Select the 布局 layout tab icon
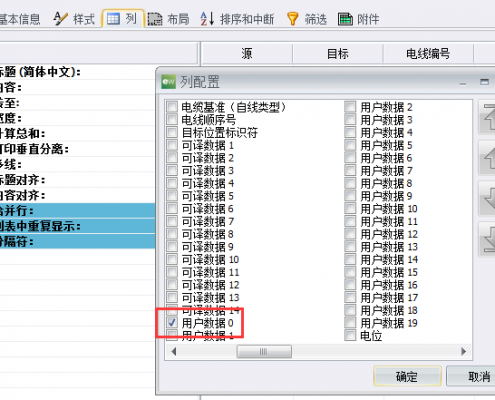495x400 pixels. 155,19
